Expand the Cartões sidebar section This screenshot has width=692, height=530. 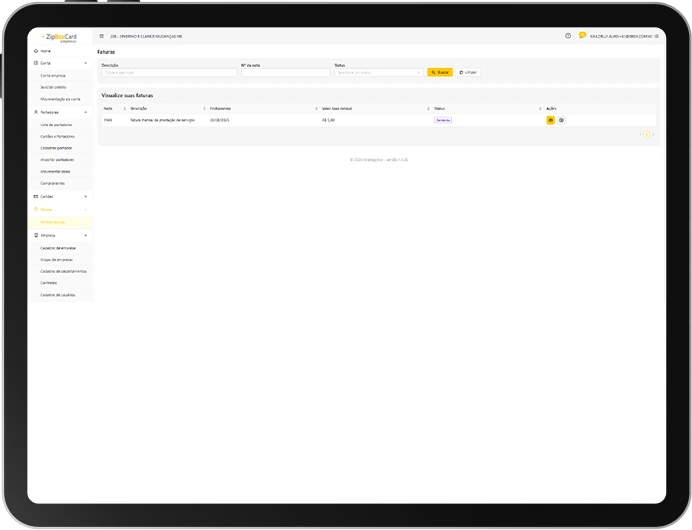pos(86,197)
